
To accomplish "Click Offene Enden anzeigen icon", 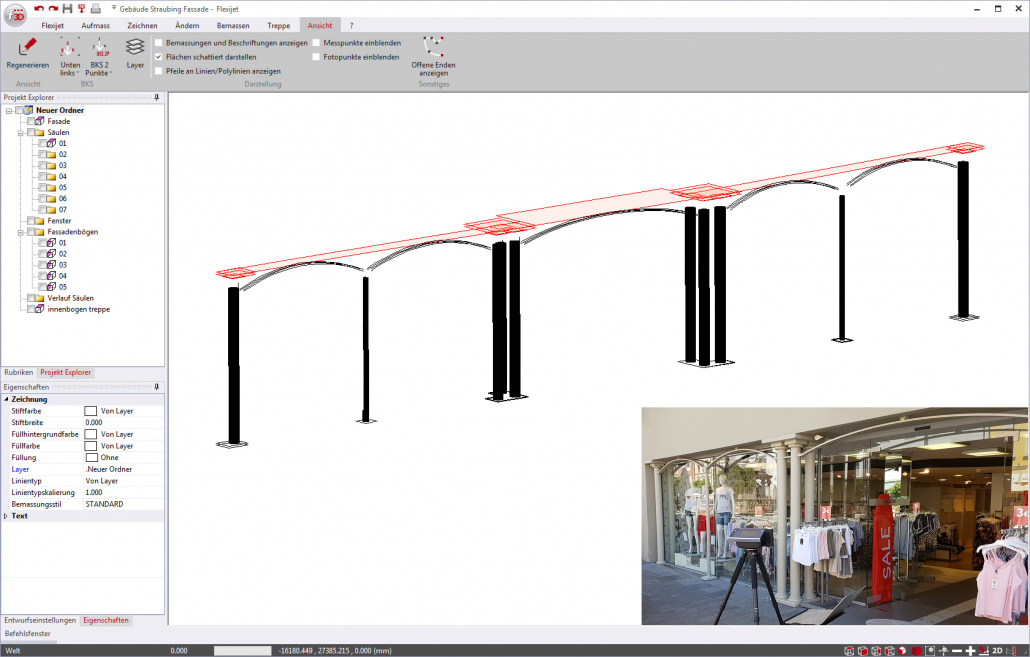I will [x=433, y=48].
